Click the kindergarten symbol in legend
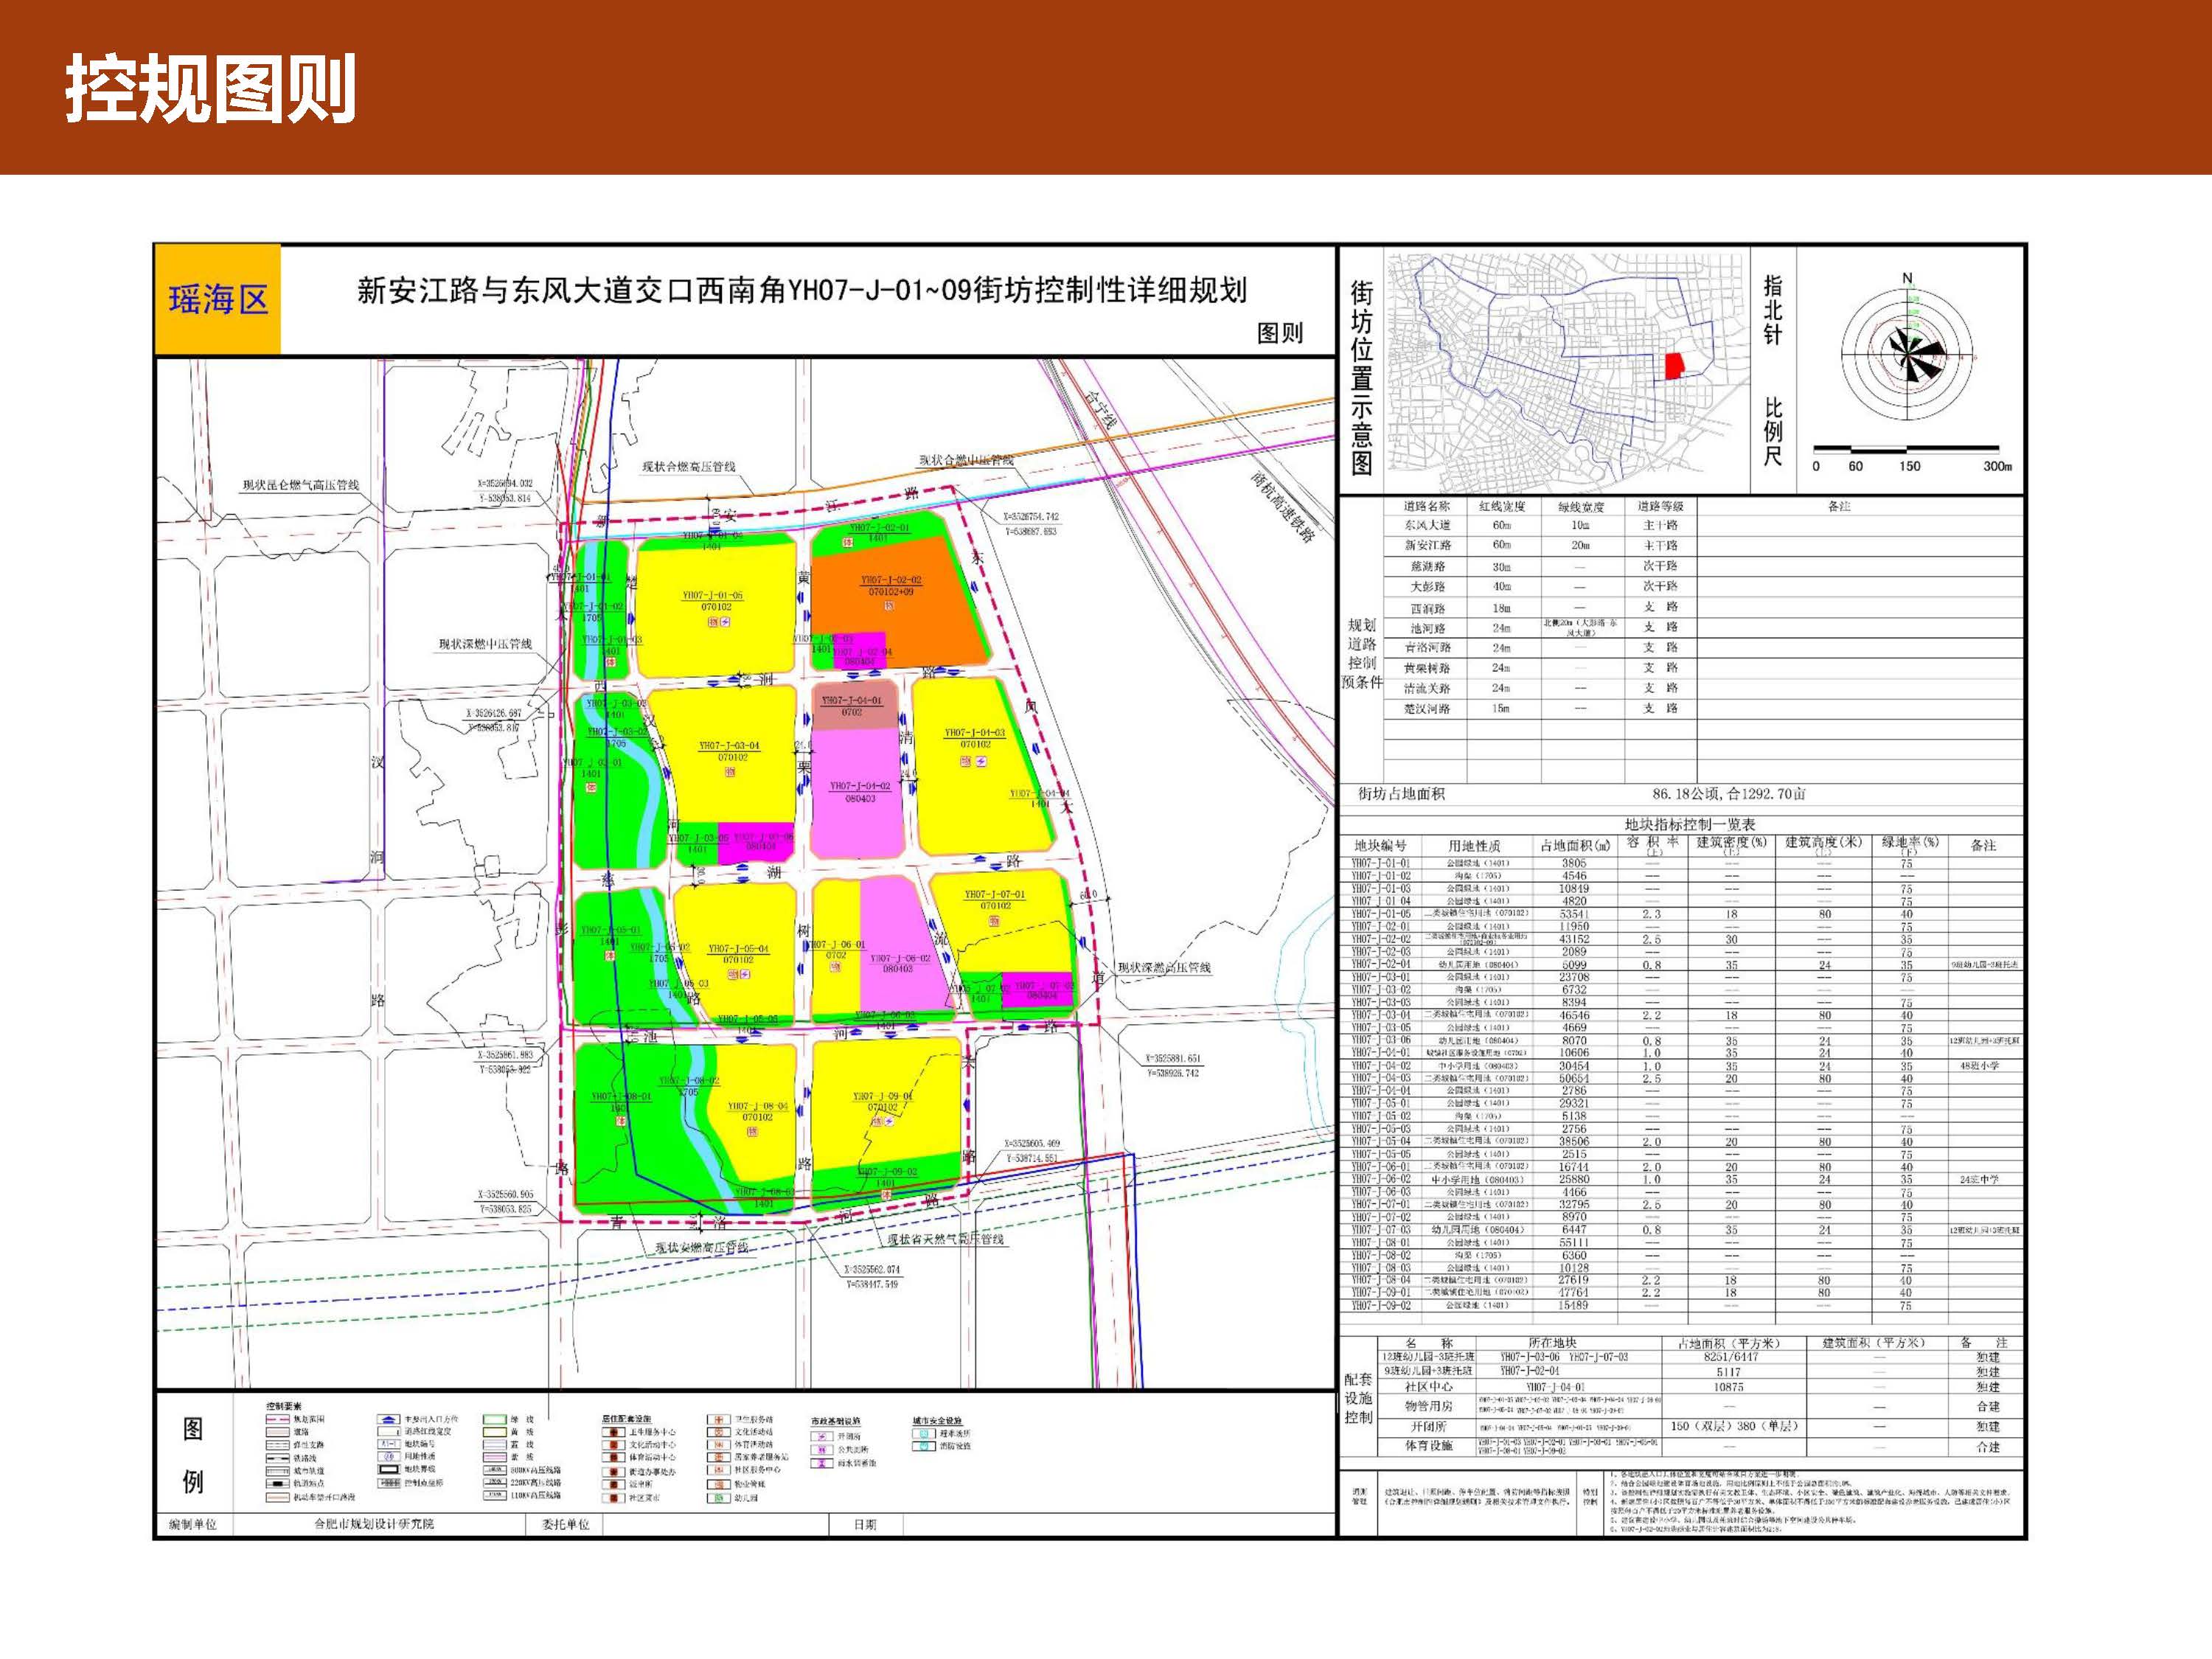 (x=719, y=1499)
